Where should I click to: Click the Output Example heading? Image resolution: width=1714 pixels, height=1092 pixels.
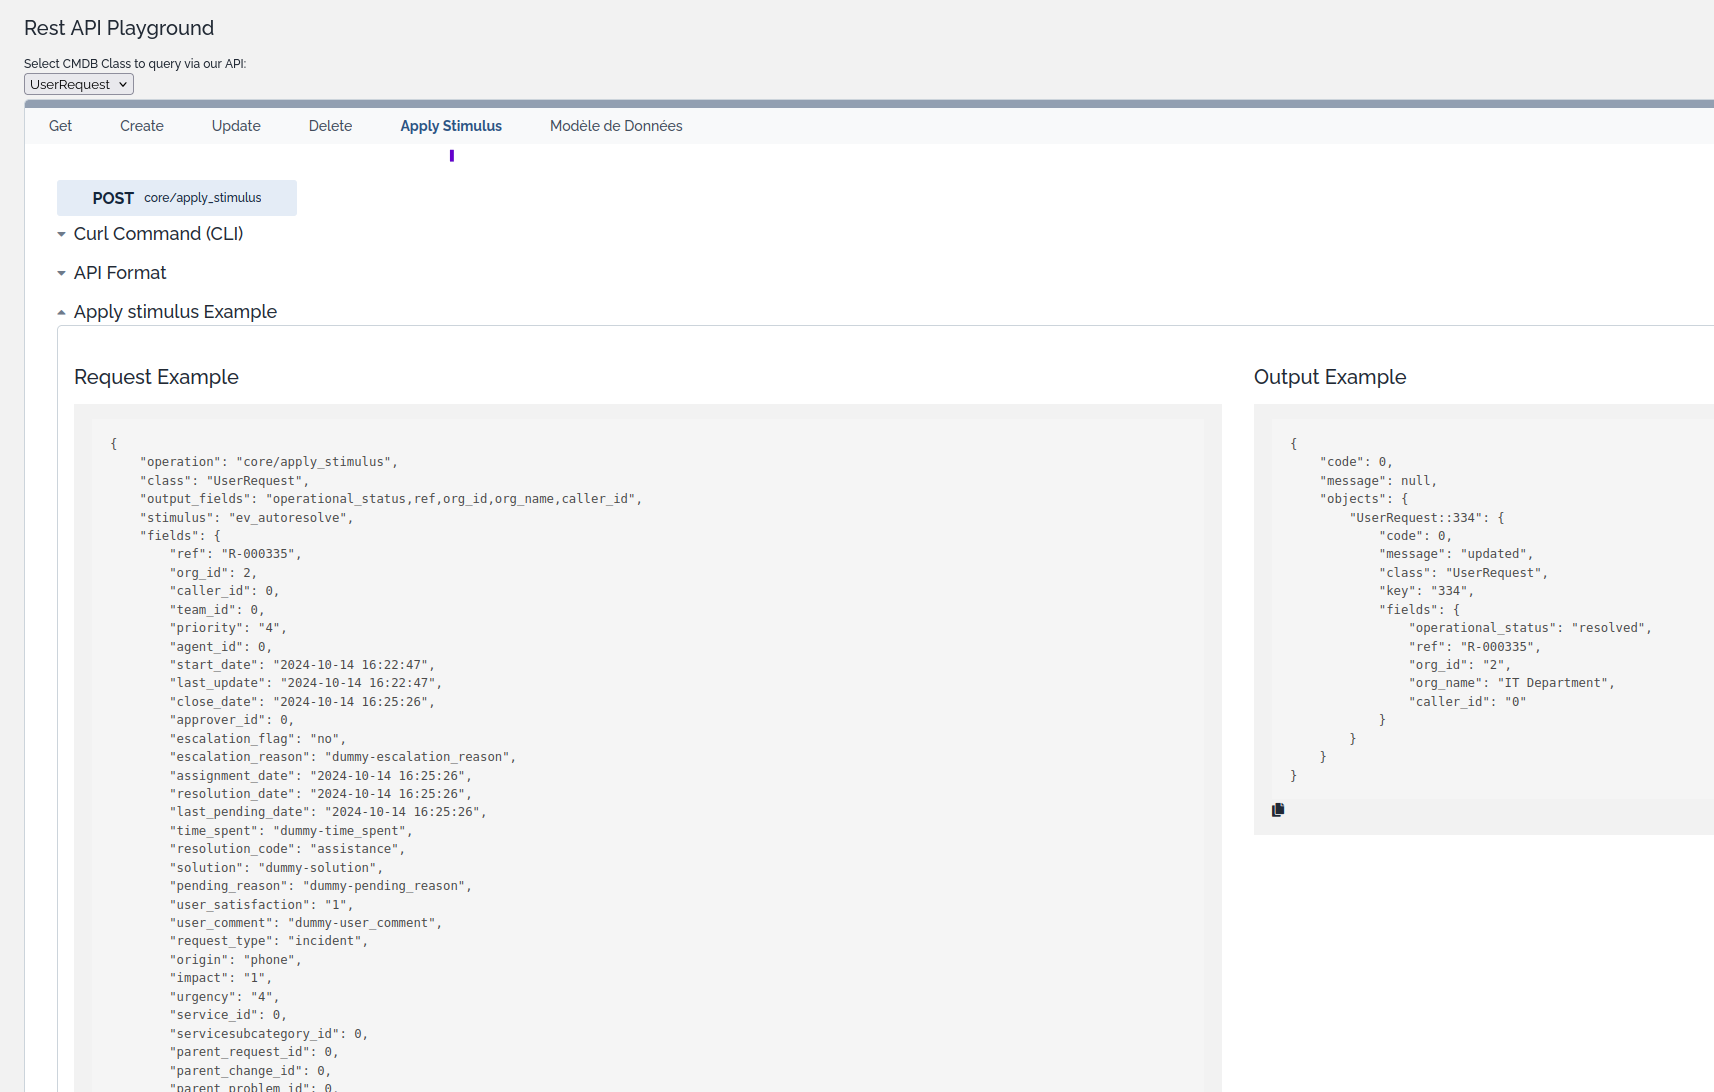(1329, 377)
